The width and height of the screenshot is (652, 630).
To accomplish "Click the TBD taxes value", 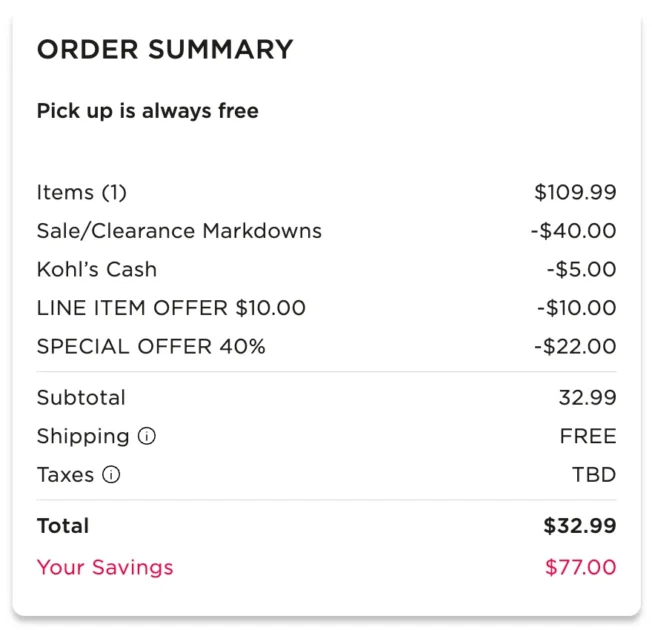I will [x=594, y=475].
